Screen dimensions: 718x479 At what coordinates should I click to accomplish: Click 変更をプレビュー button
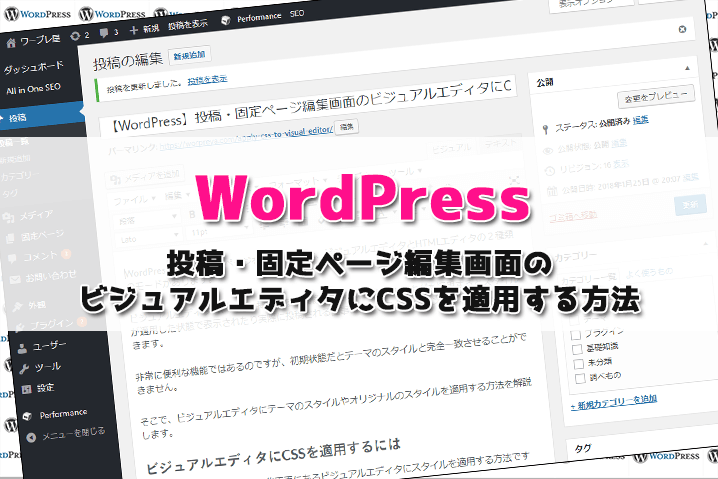point(656,96)
